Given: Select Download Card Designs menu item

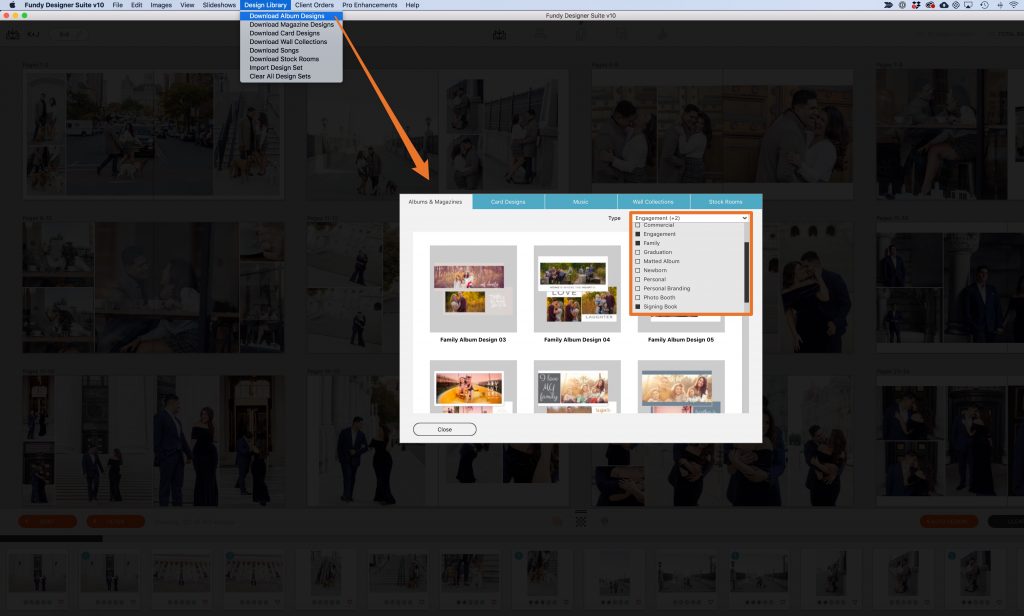Looking at the screenshot, I should [291, 33].
